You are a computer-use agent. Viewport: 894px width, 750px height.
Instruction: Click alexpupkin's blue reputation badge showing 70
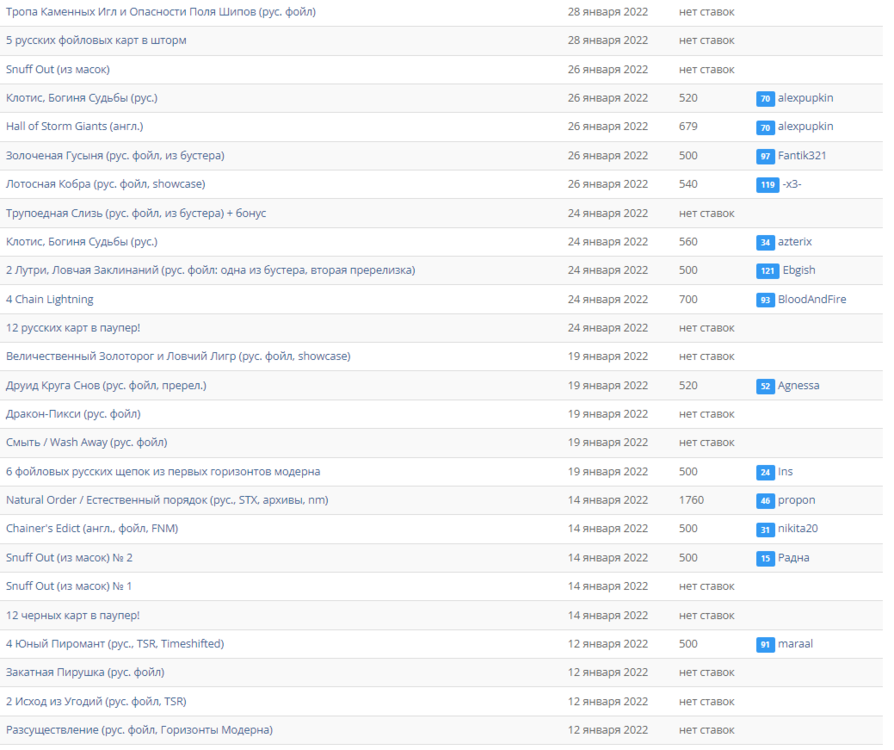point(765,98)
